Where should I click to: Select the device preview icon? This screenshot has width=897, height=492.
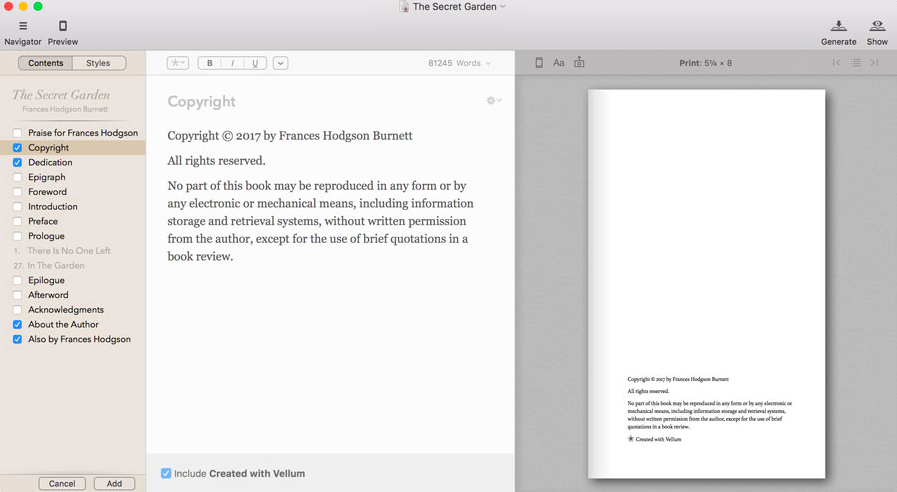click(539, 63)
